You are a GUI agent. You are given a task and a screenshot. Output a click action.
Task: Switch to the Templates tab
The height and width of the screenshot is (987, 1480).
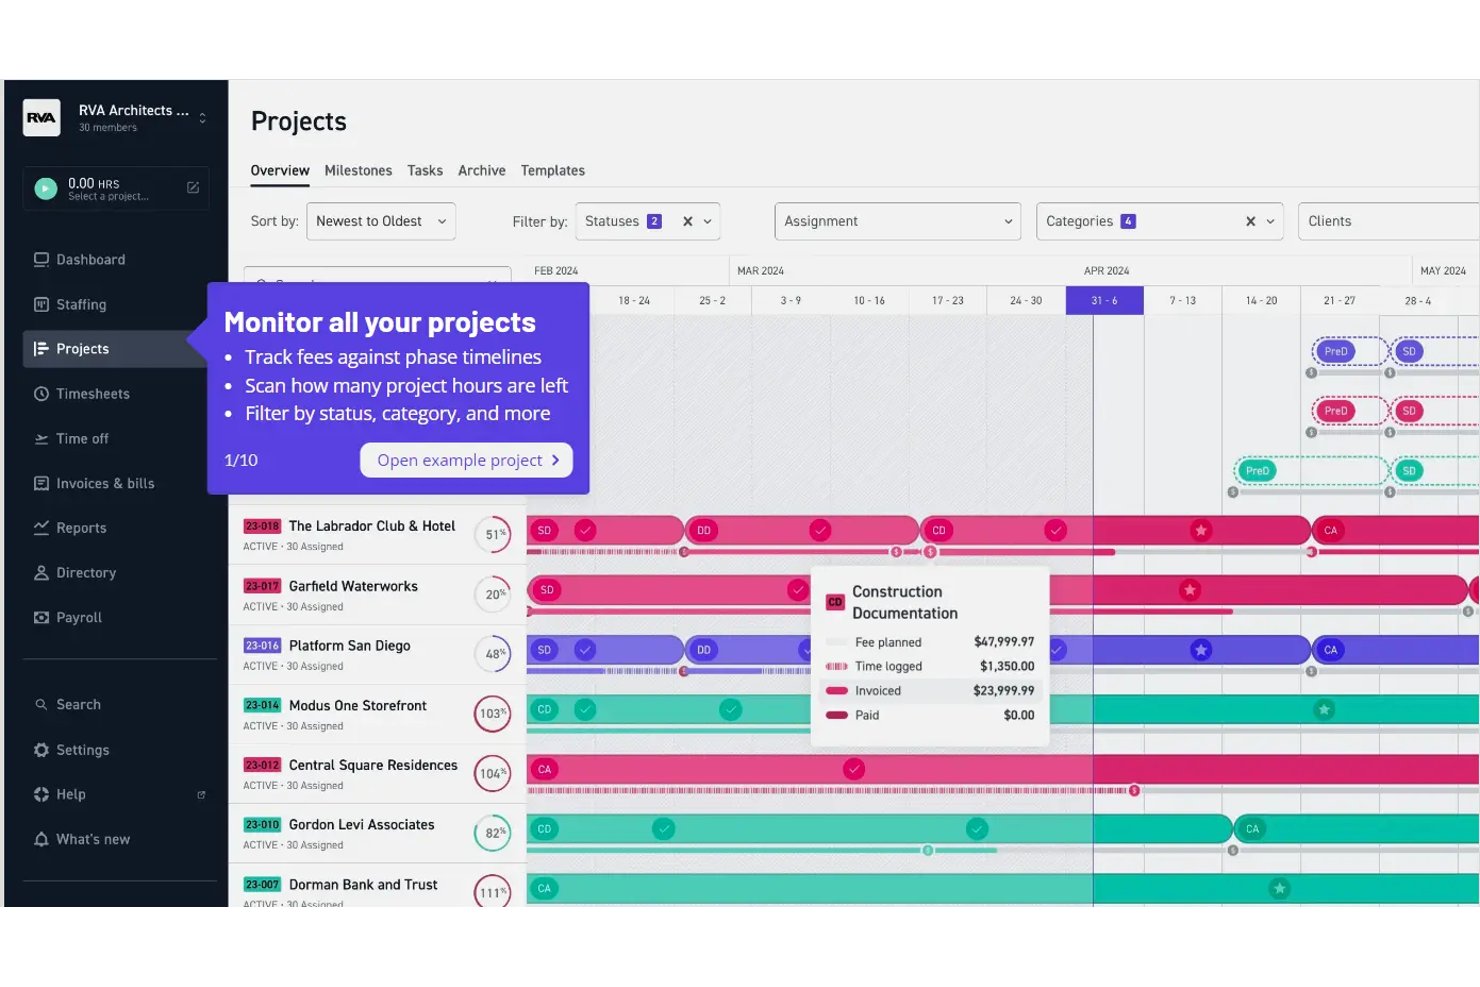[553, 171]
